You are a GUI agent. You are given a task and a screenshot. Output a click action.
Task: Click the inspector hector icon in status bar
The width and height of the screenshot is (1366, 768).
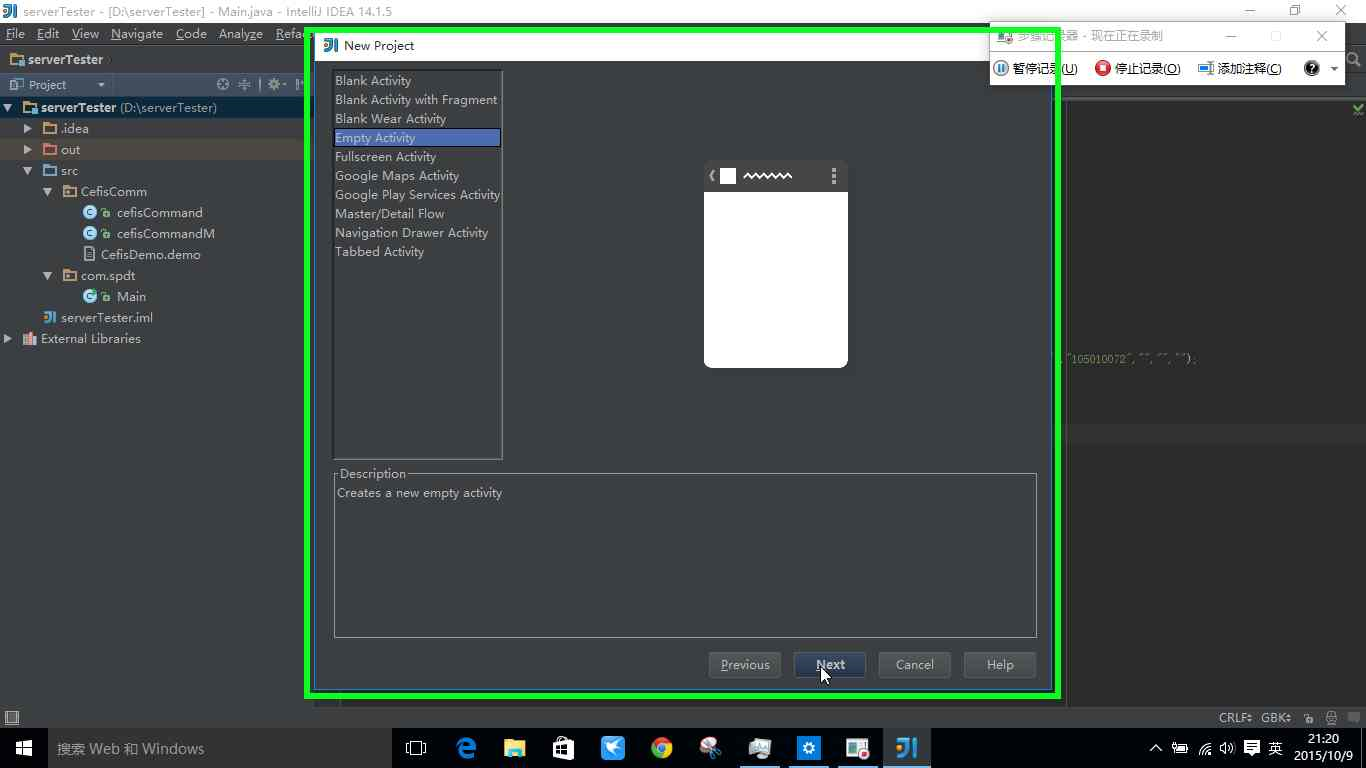point(1331,718)
